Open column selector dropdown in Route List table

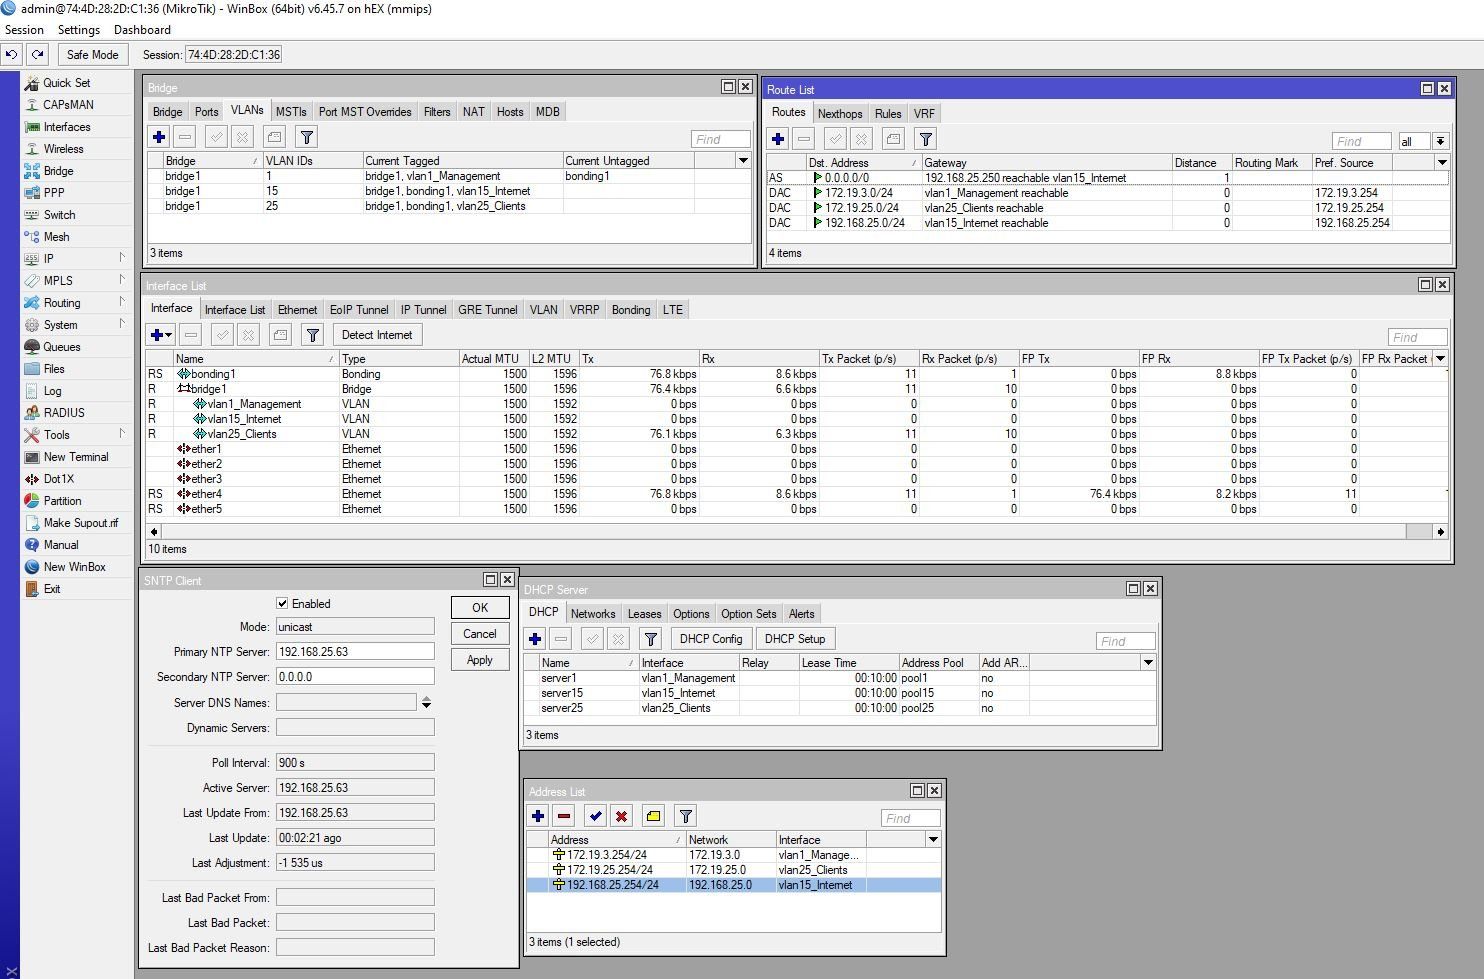click(x=1442, y=163)
